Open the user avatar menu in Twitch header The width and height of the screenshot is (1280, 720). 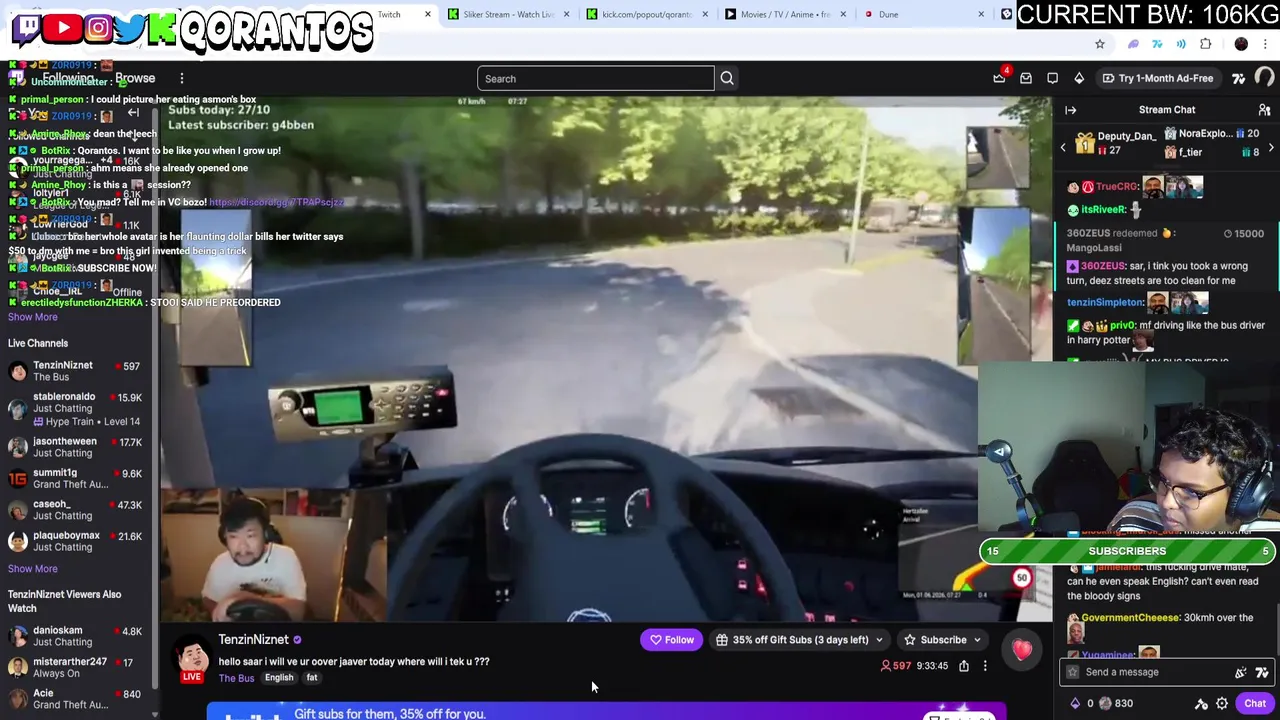[x=1265, y=78]
